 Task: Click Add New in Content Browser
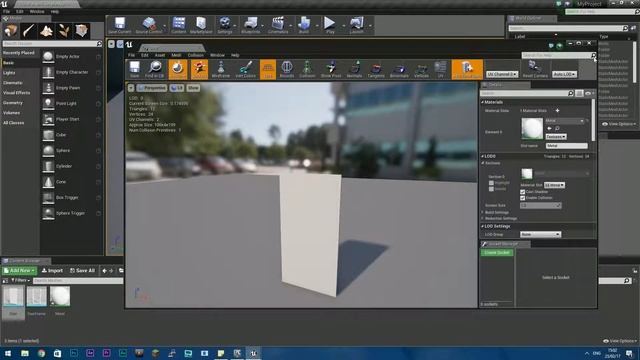pyautogui.click(x=19, y=271)
